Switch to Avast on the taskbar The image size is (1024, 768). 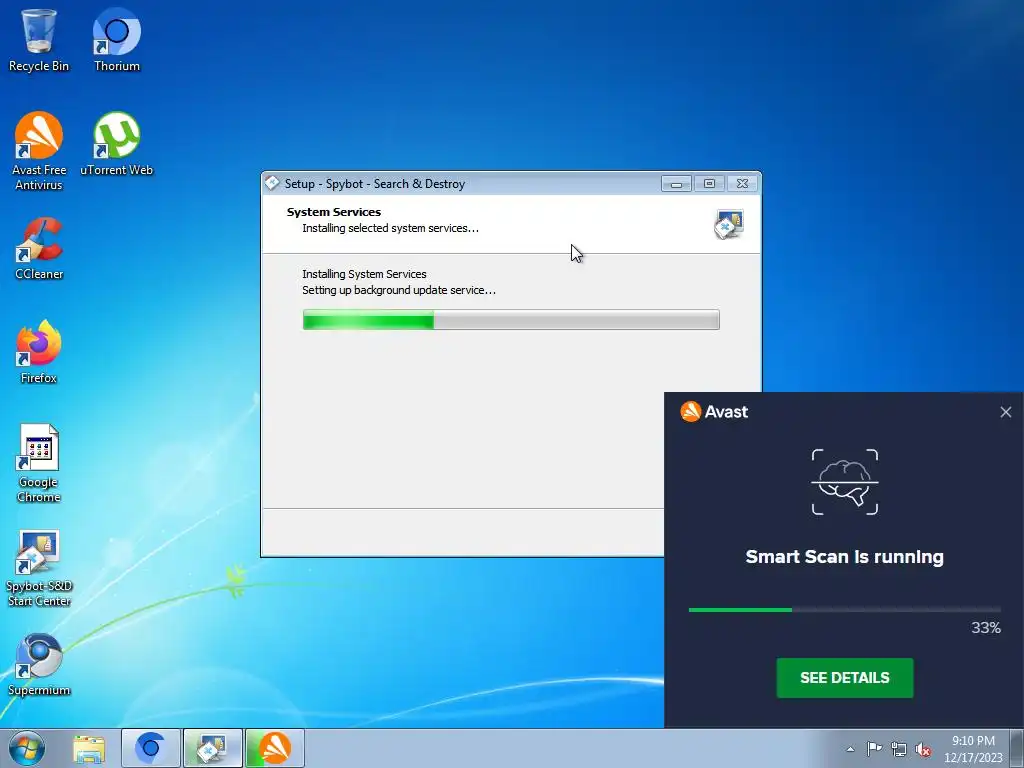(274, 748)
